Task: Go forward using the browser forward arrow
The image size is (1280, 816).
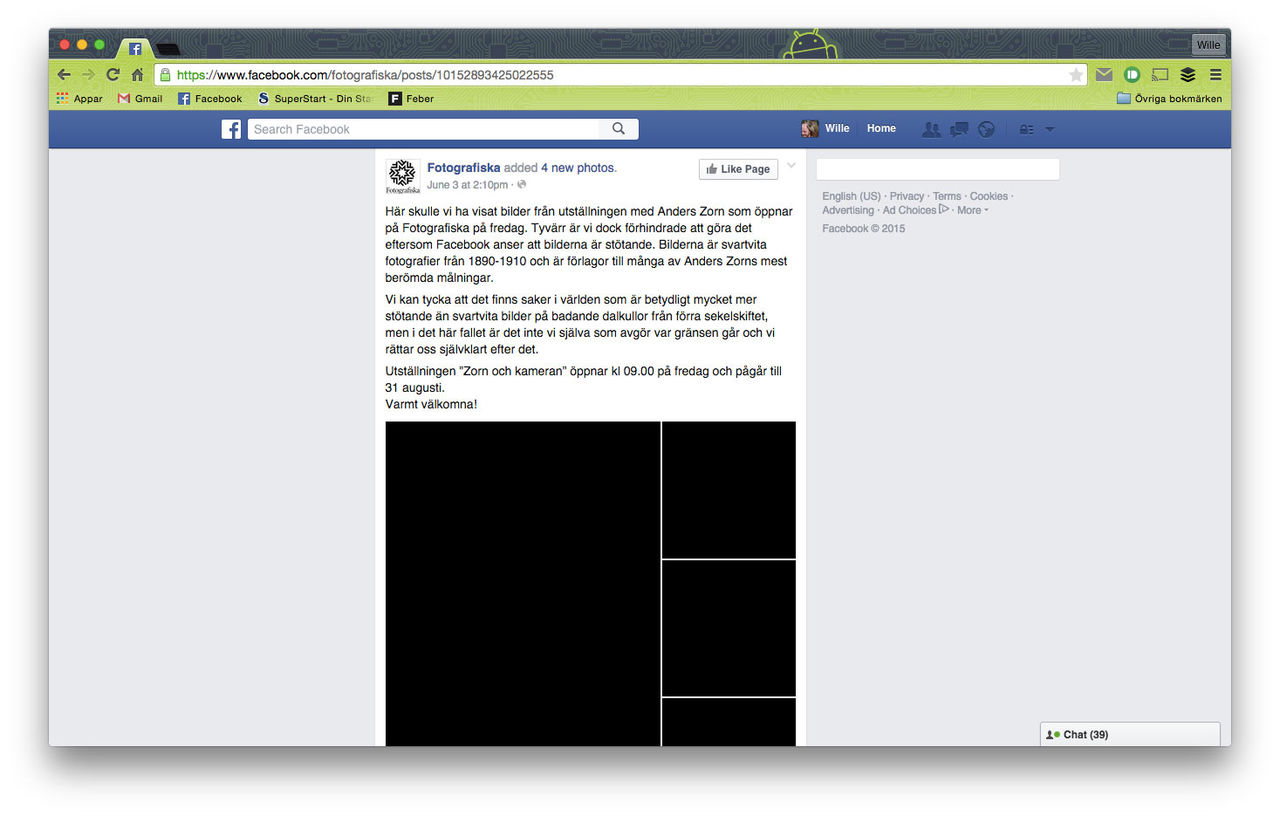Action: tap(88, 75)
